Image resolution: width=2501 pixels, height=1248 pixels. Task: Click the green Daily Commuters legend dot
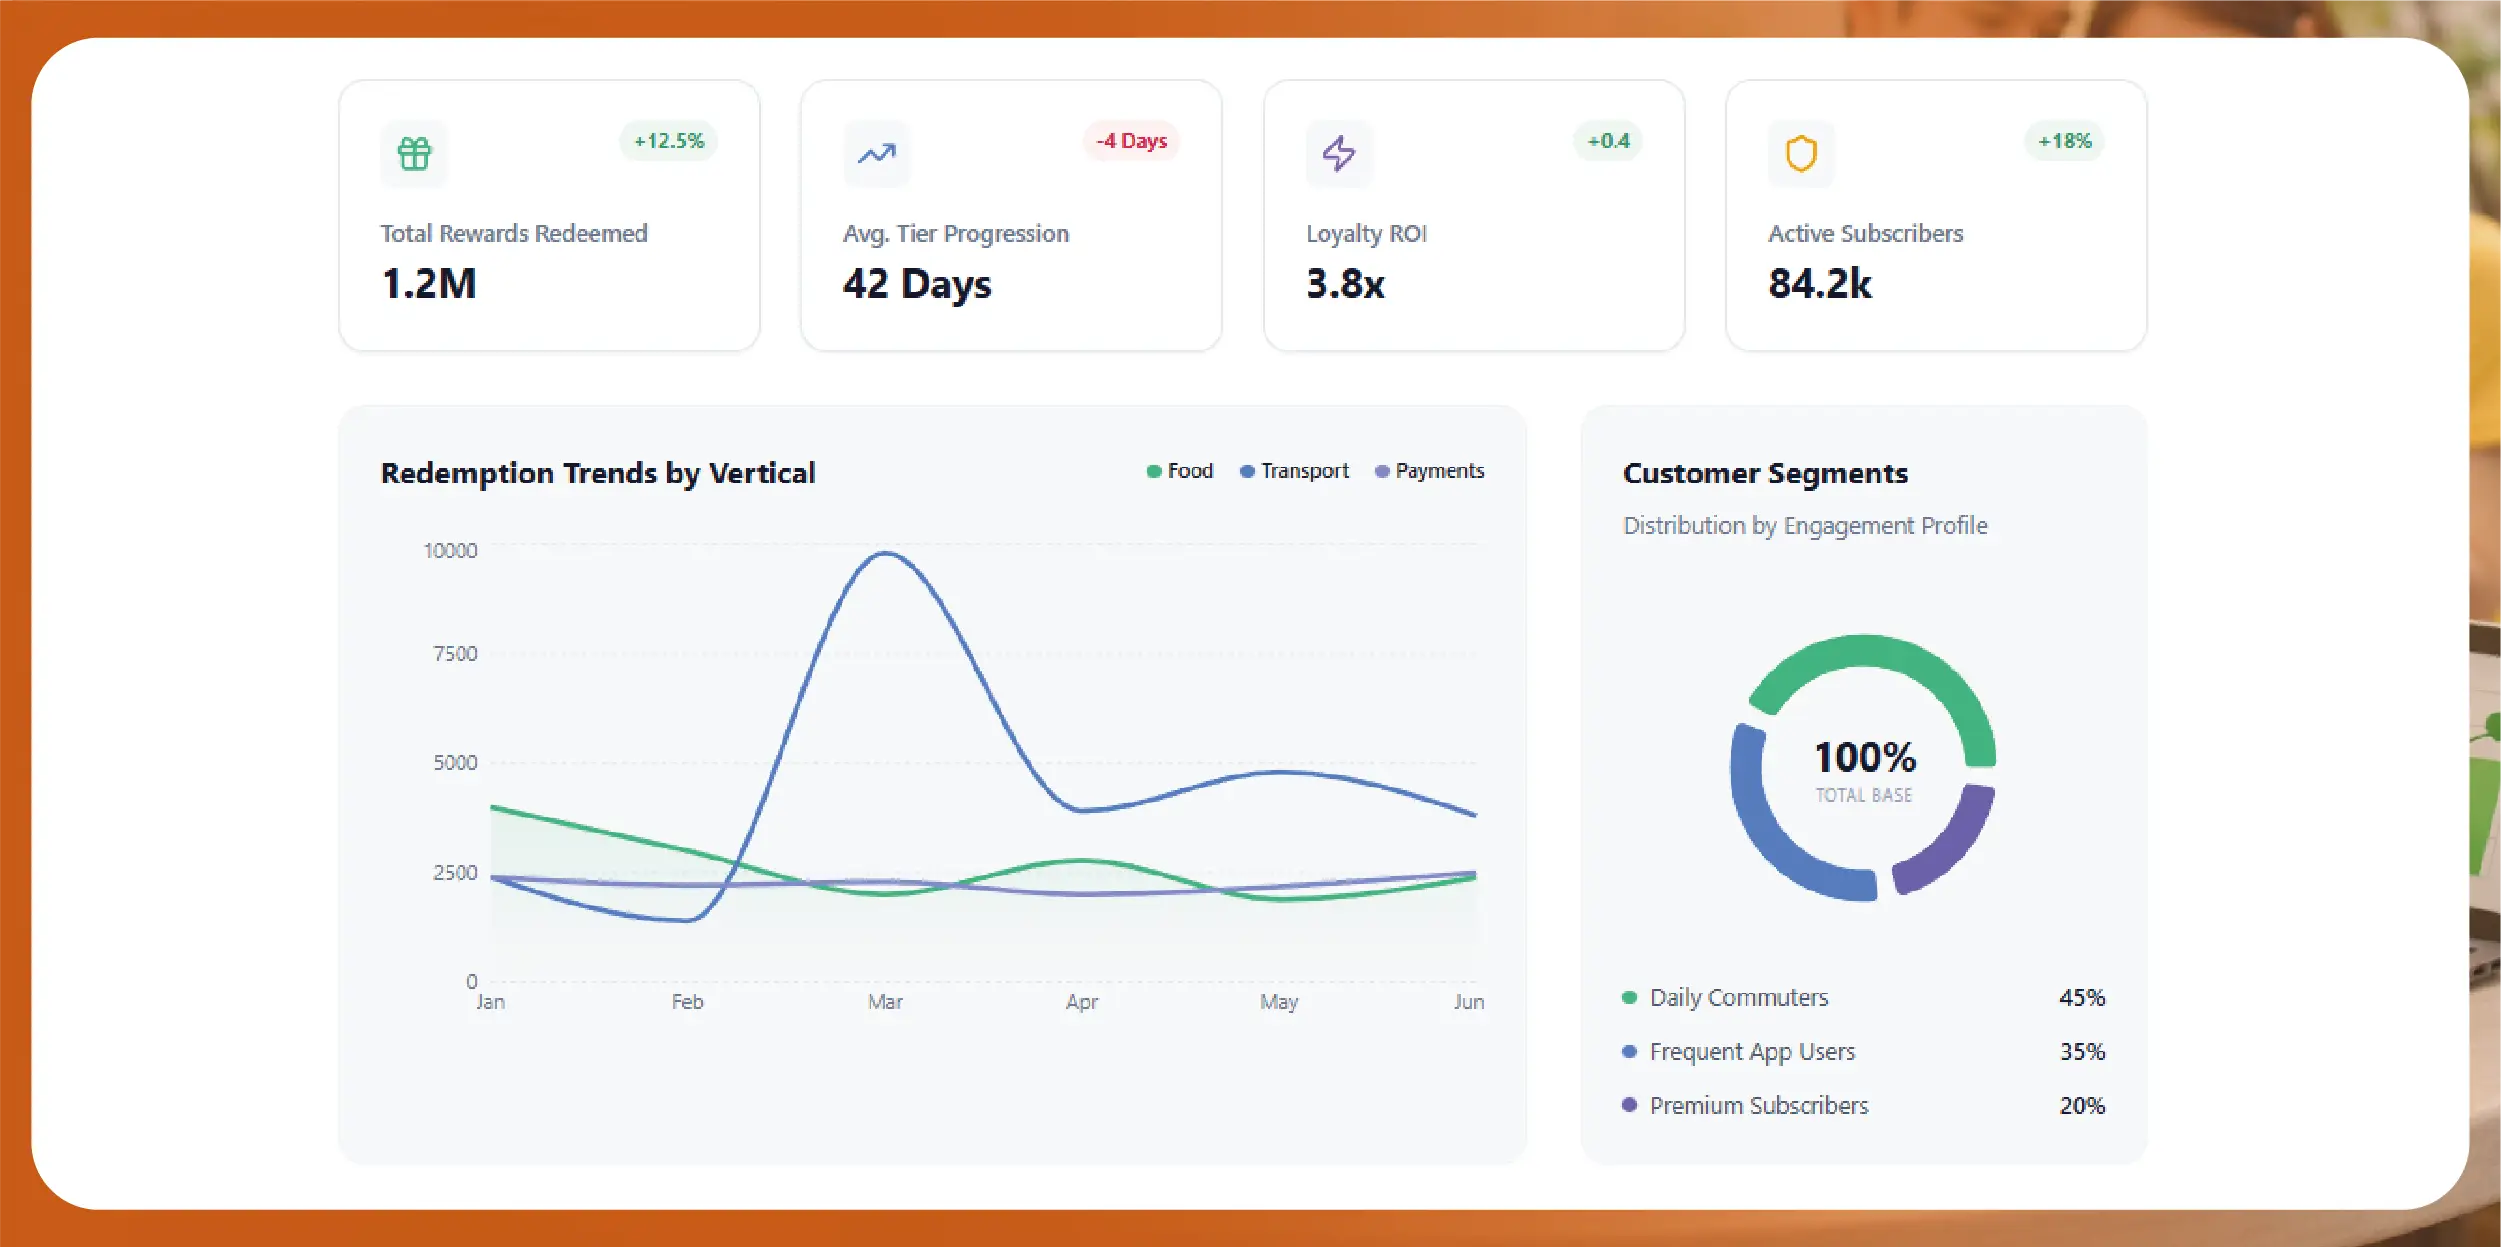point(1629,997)
